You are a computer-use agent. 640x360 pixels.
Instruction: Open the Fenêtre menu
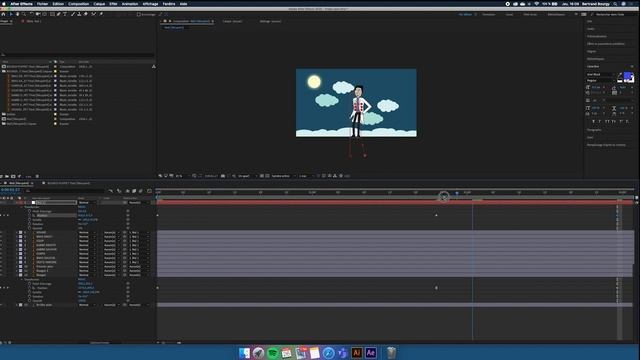169,4
